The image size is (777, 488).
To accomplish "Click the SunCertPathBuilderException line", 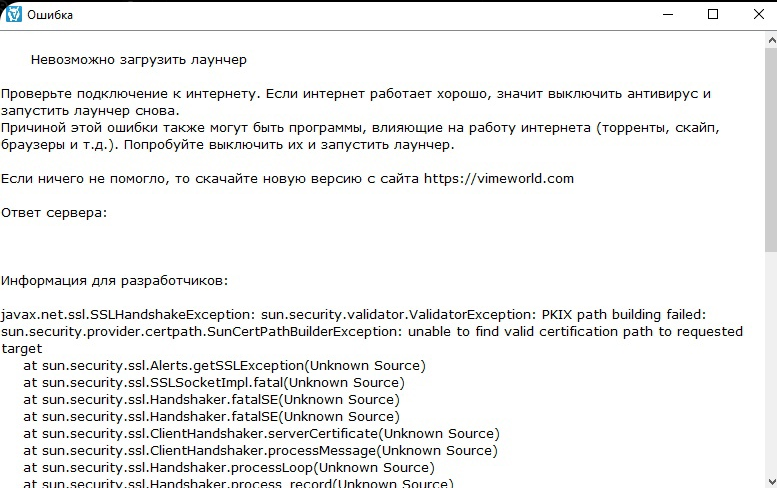I will pos(372,331).
